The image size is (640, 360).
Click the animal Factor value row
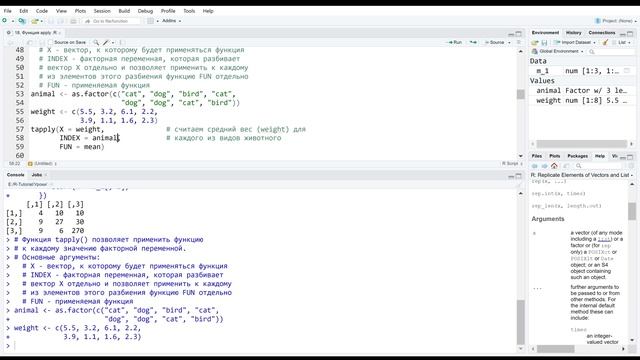[583, 90]
